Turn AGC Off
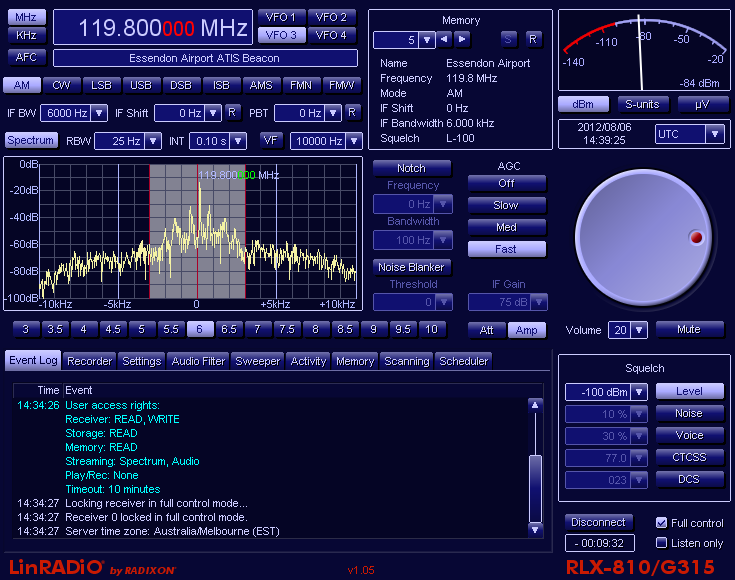735x580 pixels. click(x=506, y=183)
